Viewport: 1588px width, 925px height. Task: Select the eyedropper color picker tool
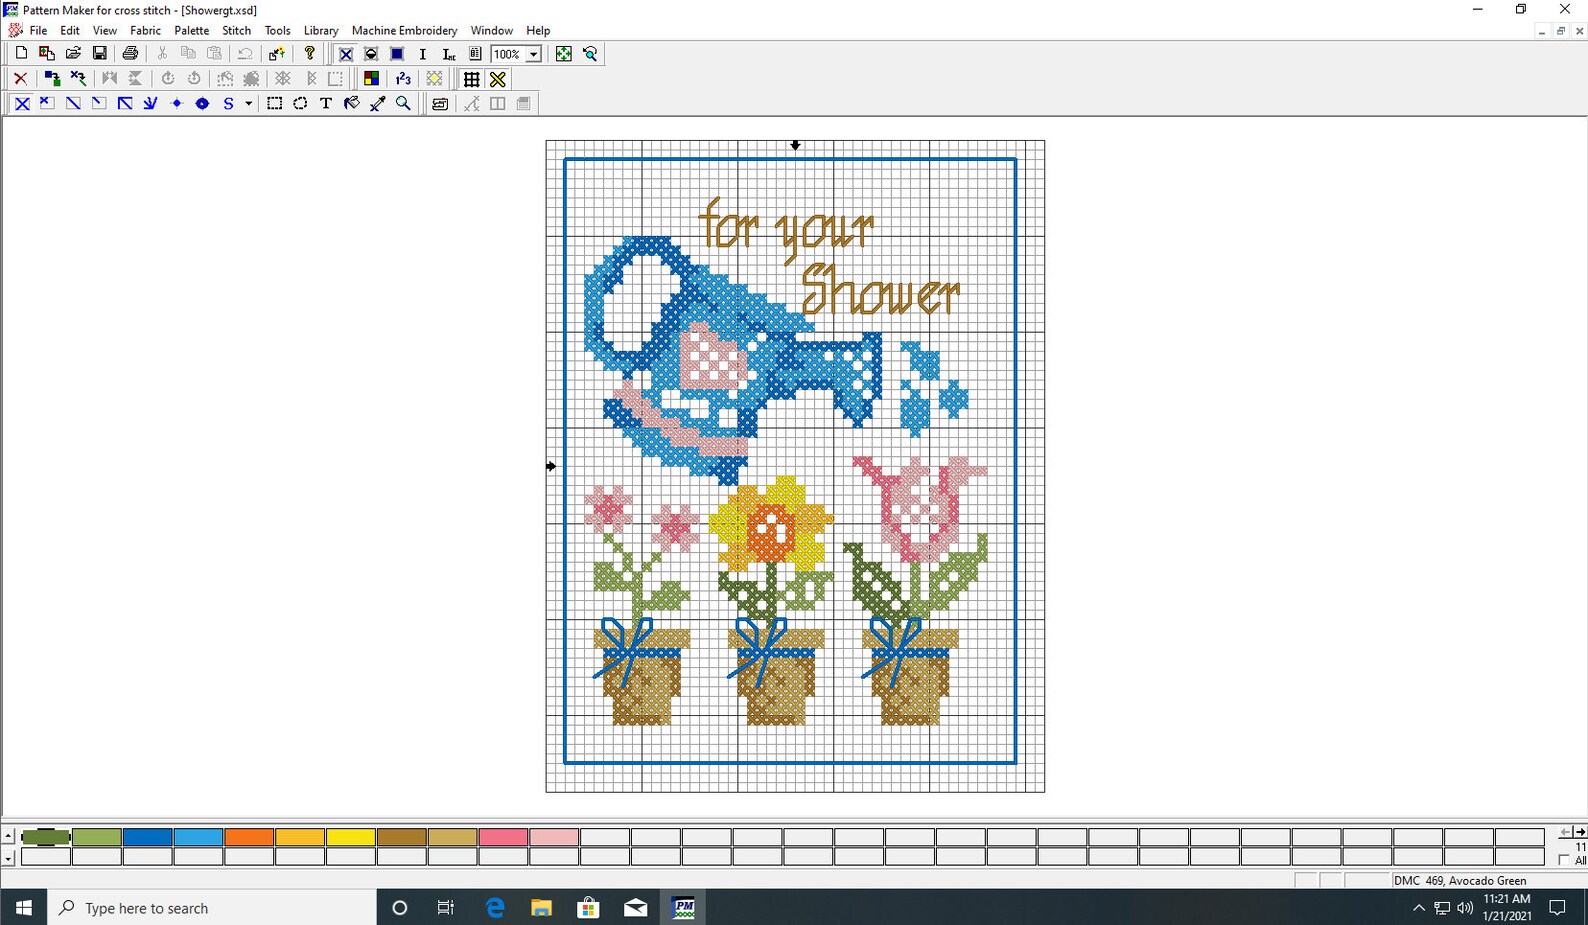click(x=378, y=104)
